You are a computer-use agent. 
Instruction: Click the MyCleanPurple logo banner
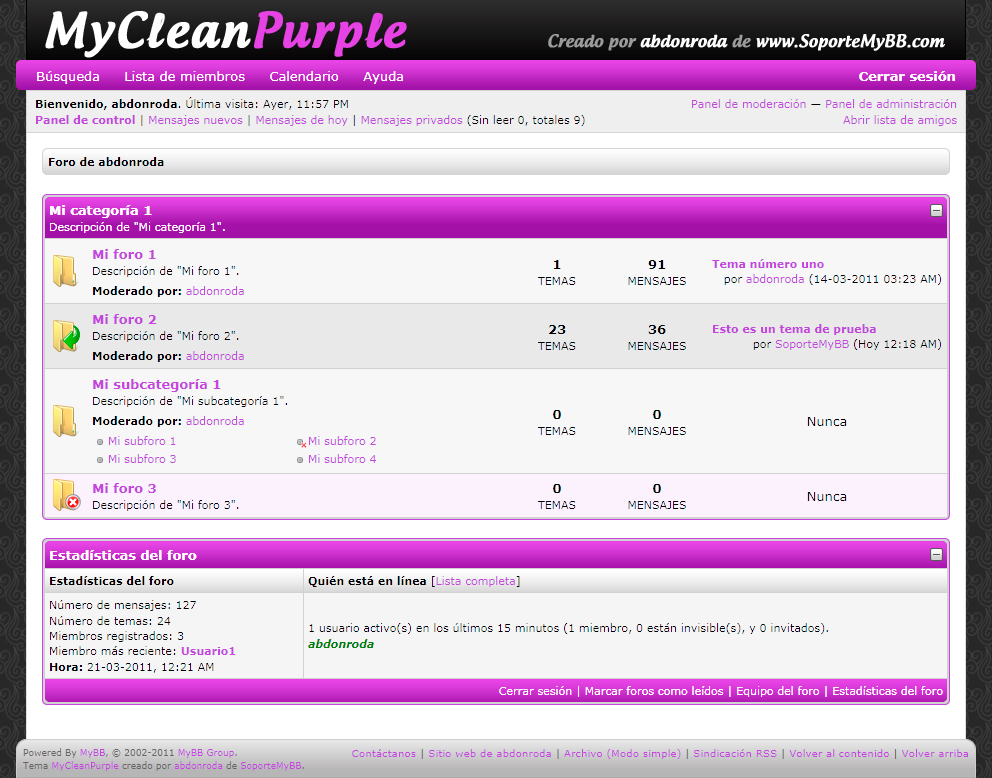tap(226, 32)
